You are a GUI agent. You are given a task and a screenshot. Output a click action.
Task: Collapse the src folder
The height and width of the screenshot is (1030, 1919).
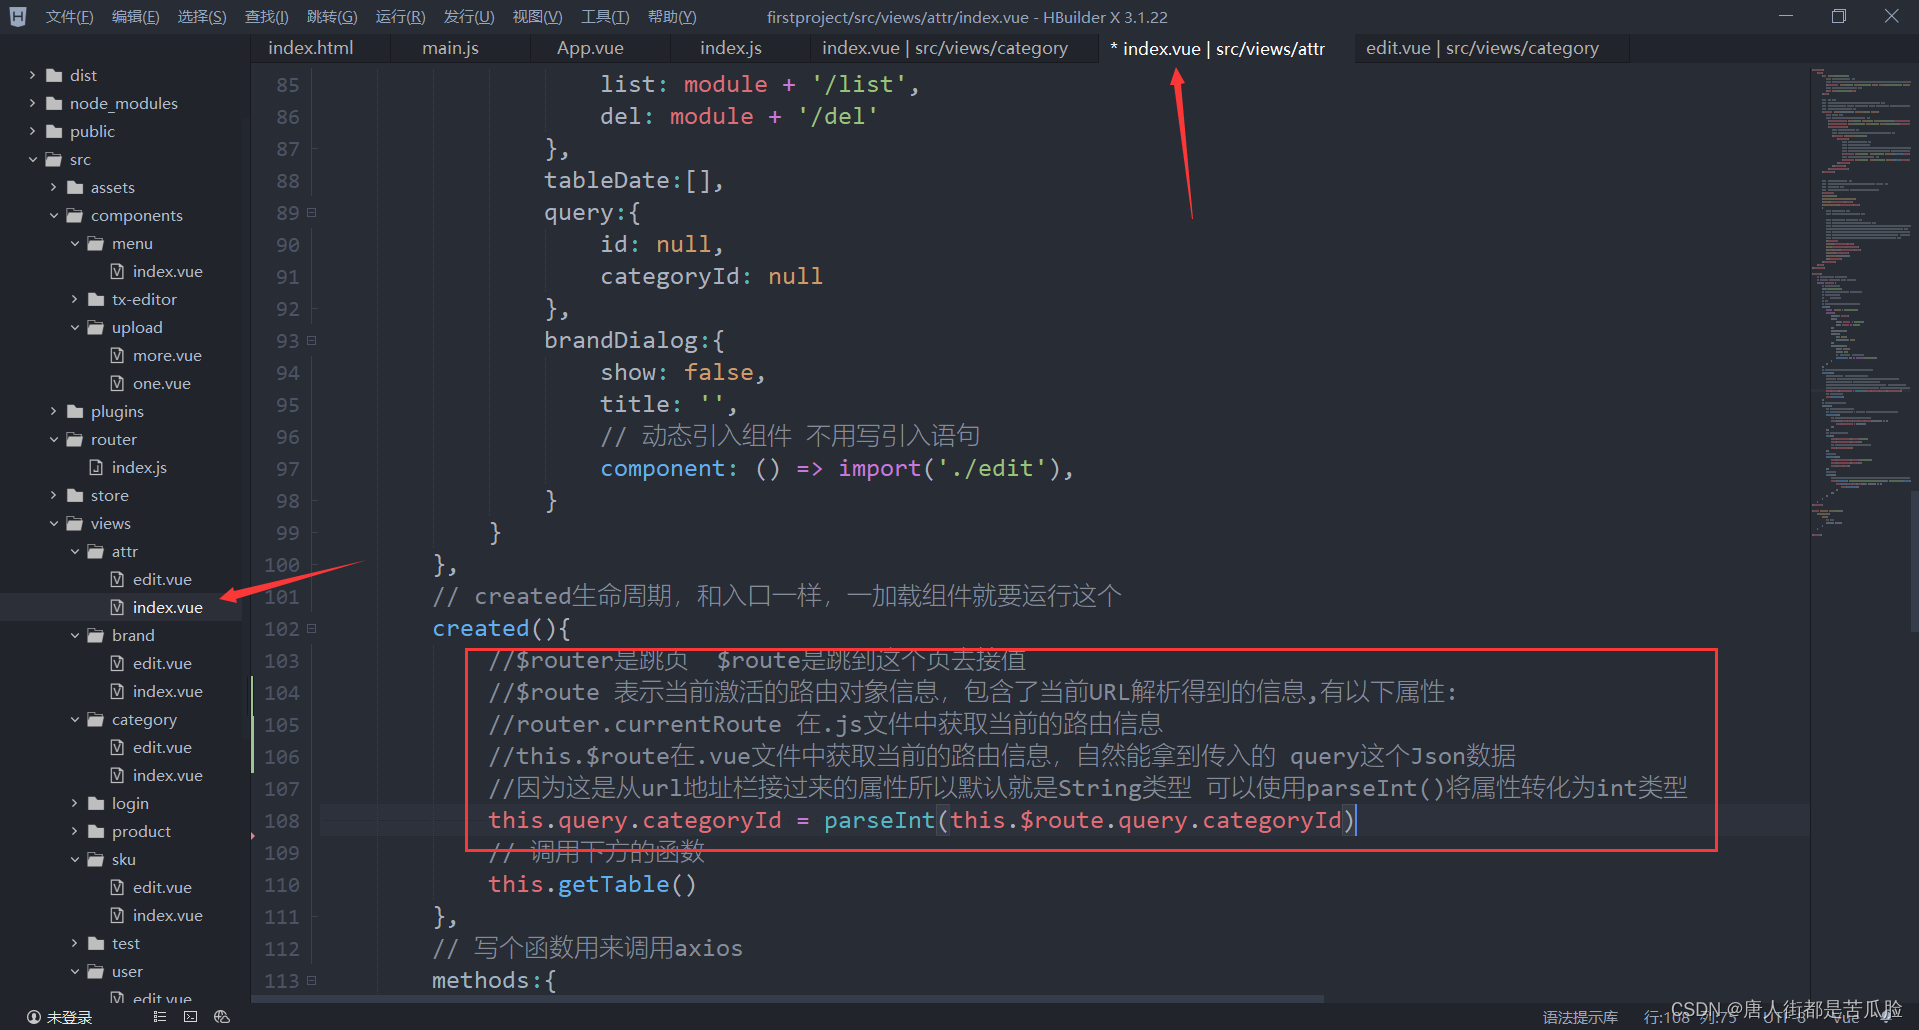[32, 159]
